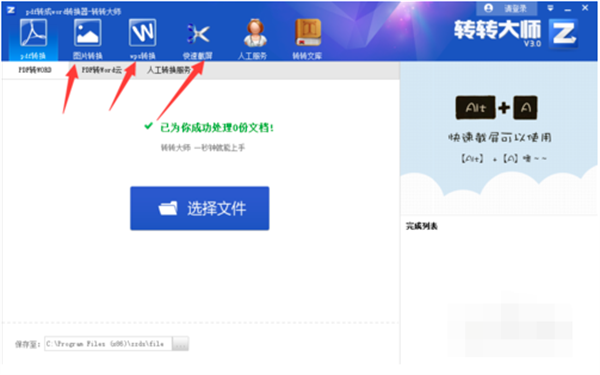Click the save path input field

coord(108,344)
